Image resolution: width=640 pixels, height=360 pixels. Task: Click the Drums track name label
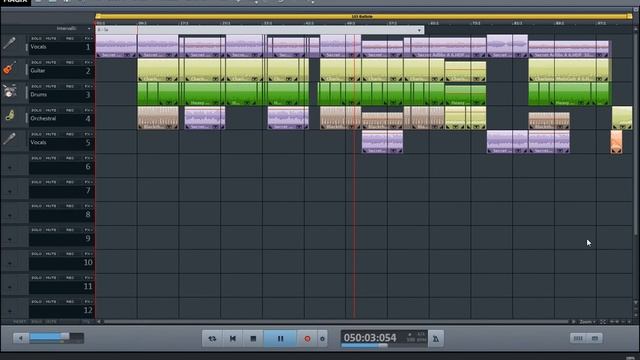click(38, 94)
